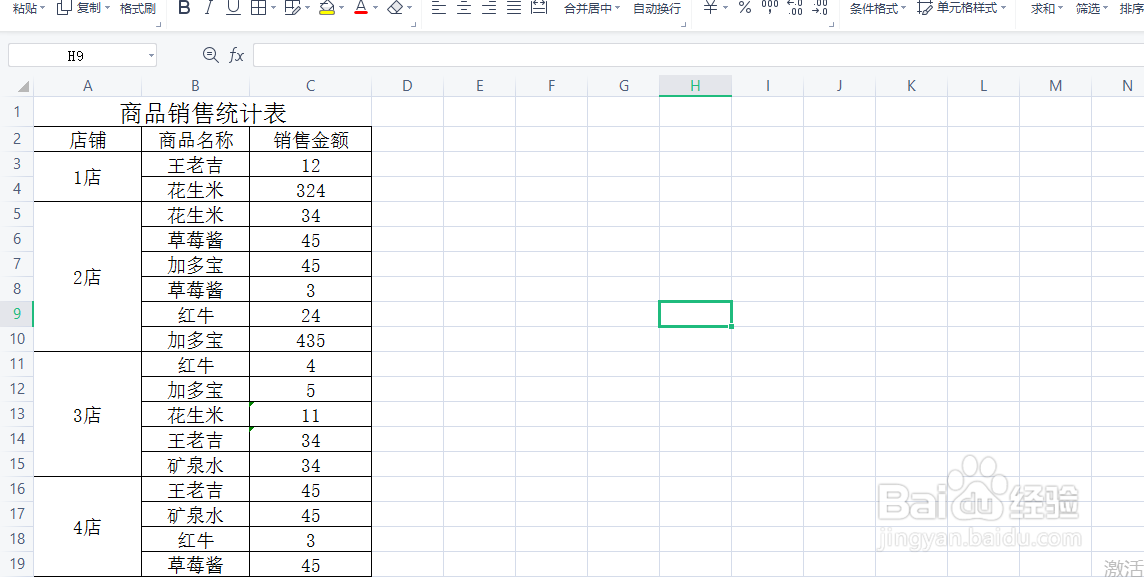1144x577 pixels.
Task: Select the 商品名称 header cell
Action: click(x=196, y=139)
